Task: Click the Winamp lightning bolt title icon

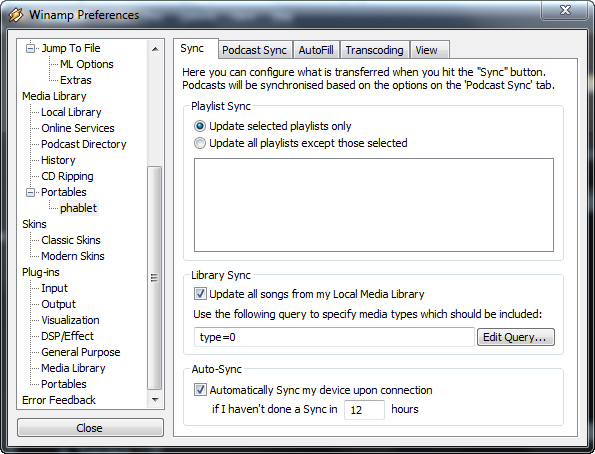Action: coord(16,15)
